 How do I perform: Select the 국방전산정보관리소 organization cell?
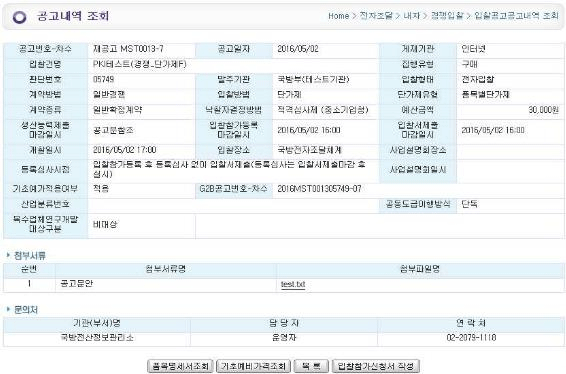click(x=97, y=338)
